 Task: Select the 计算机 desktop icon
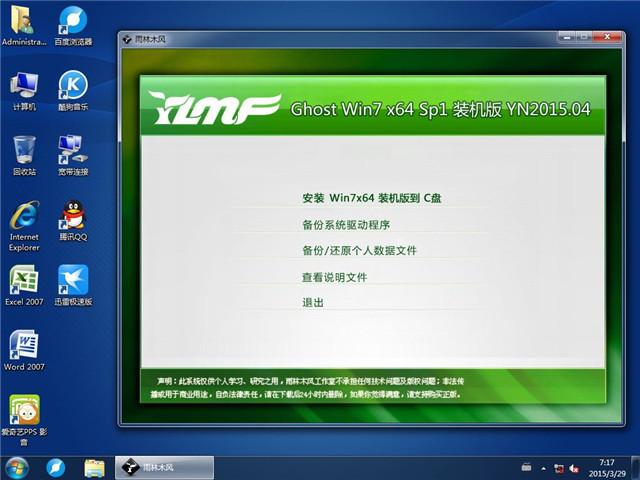coord(24,91)
